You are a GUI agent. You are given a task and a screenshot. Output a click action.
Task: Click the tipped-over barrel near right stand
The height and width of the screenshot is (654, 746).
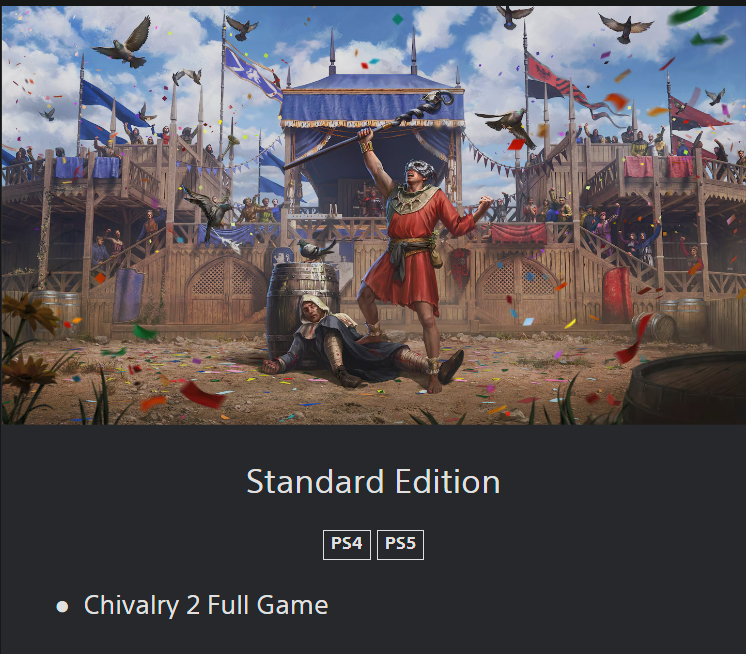click(655, 326)
